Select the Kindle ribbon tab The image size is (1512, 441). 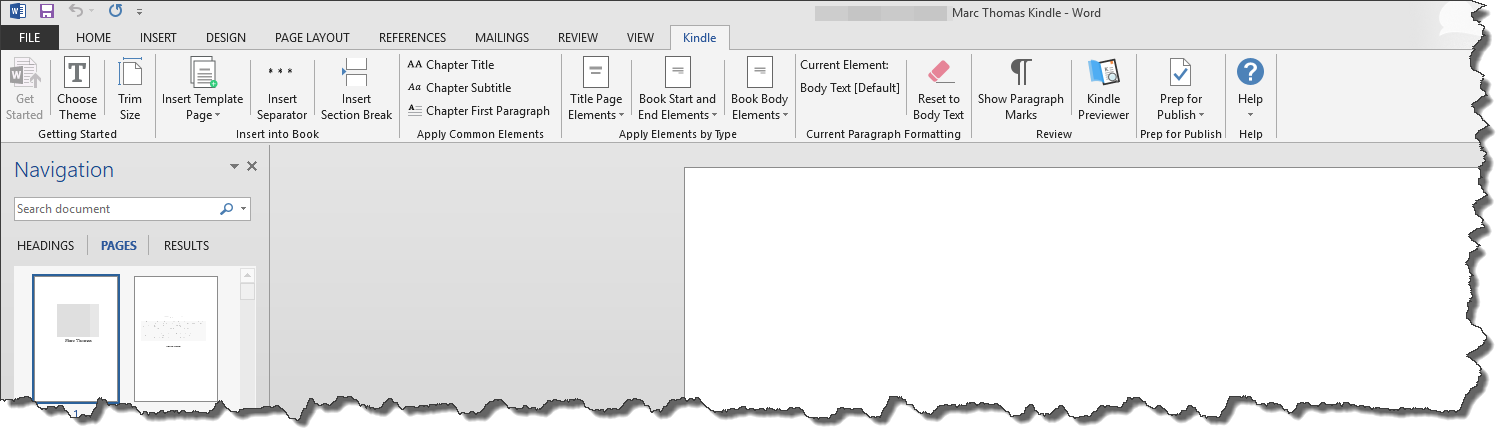tap(700, 38)
